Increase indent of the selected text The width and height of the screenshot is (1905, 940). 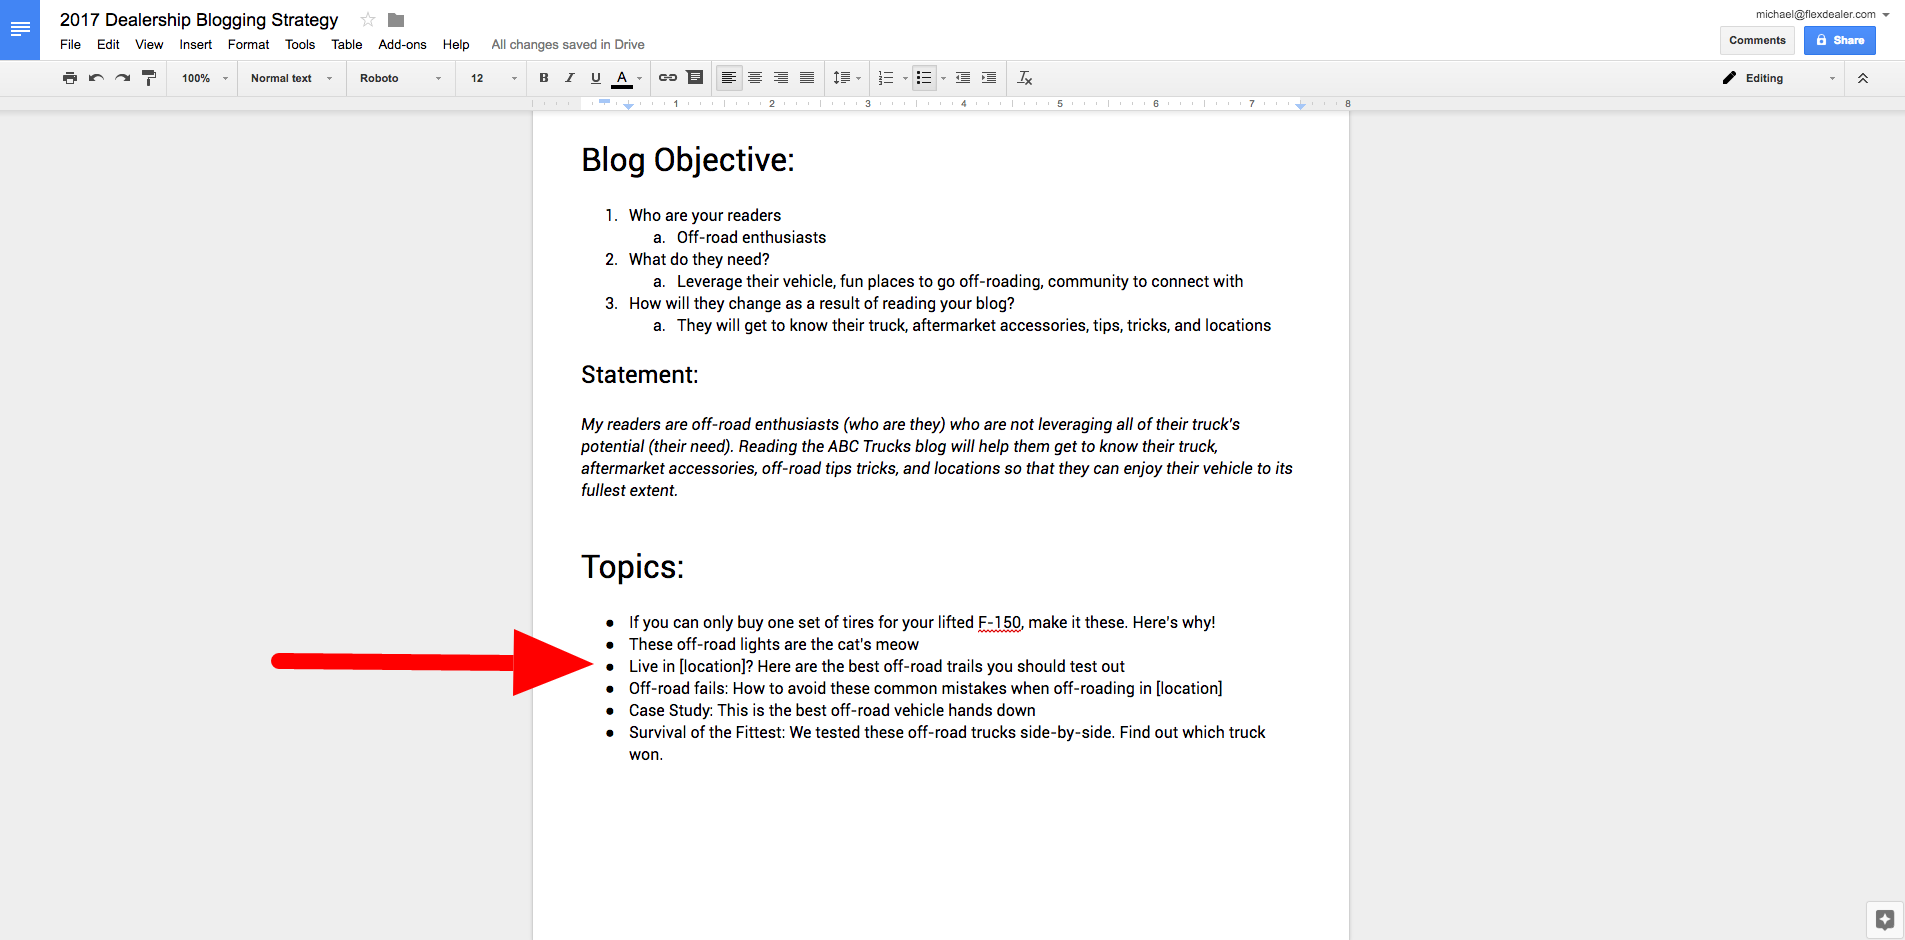coord(989,78)
